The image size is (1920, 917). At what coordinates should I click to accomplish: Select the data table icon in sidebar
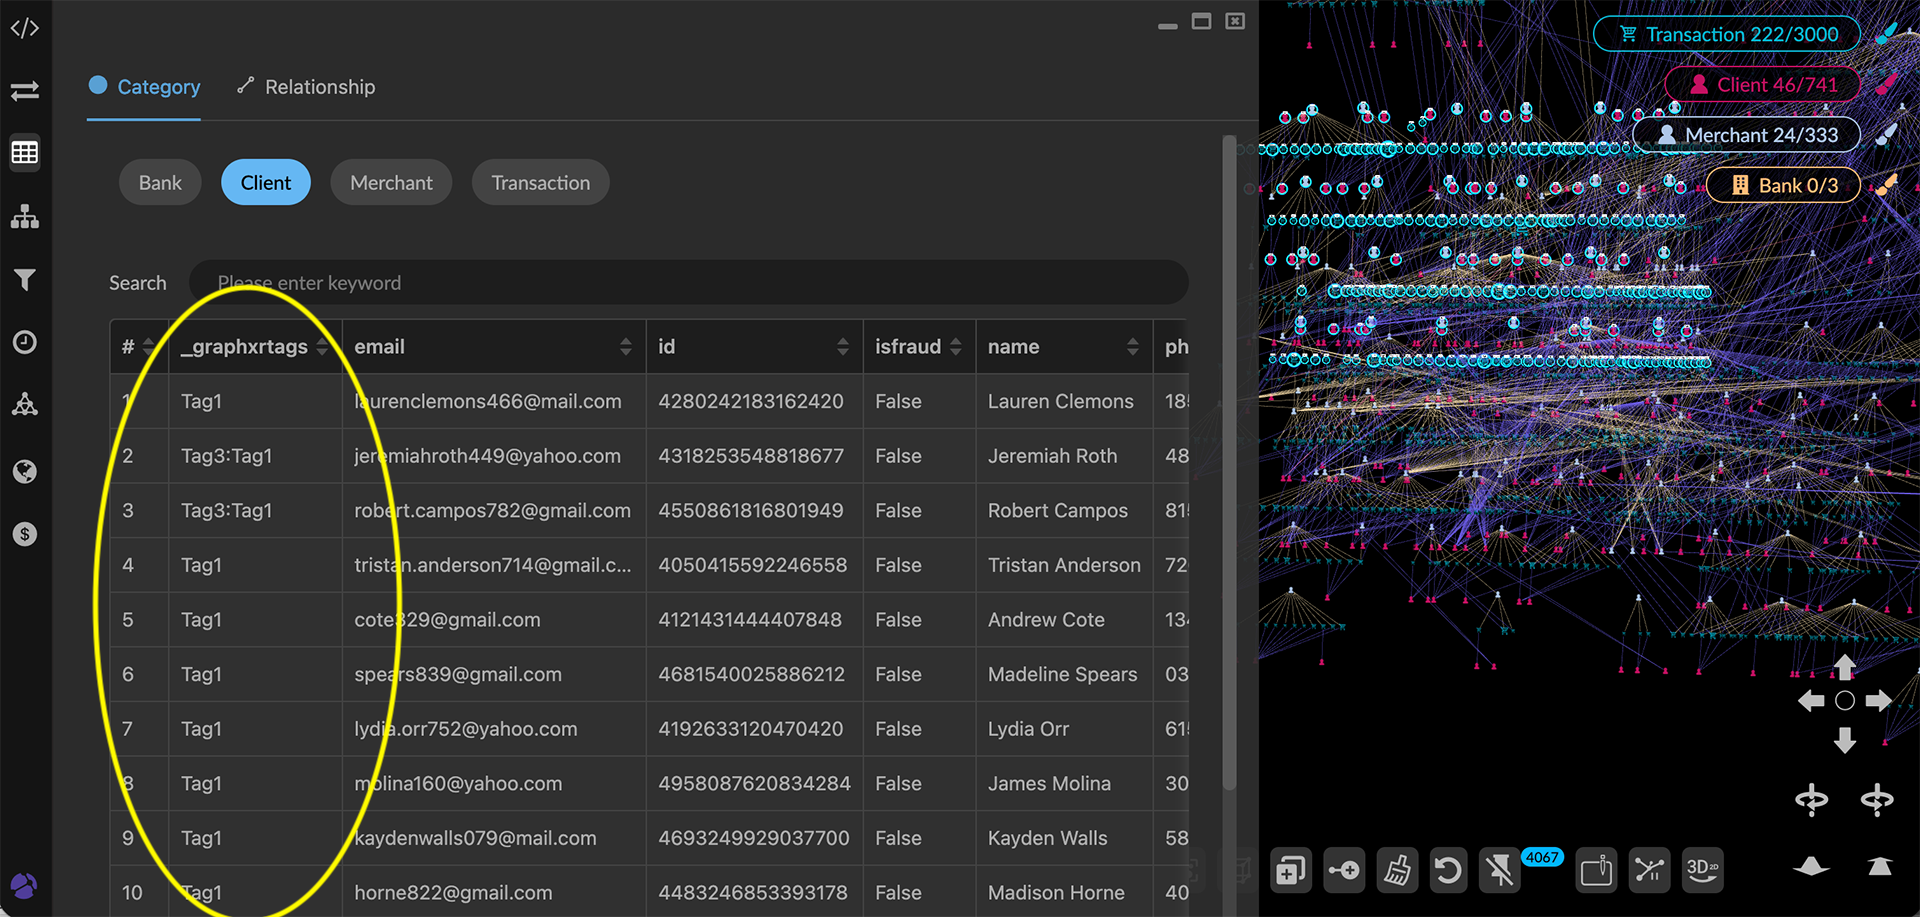coord(25,152)
